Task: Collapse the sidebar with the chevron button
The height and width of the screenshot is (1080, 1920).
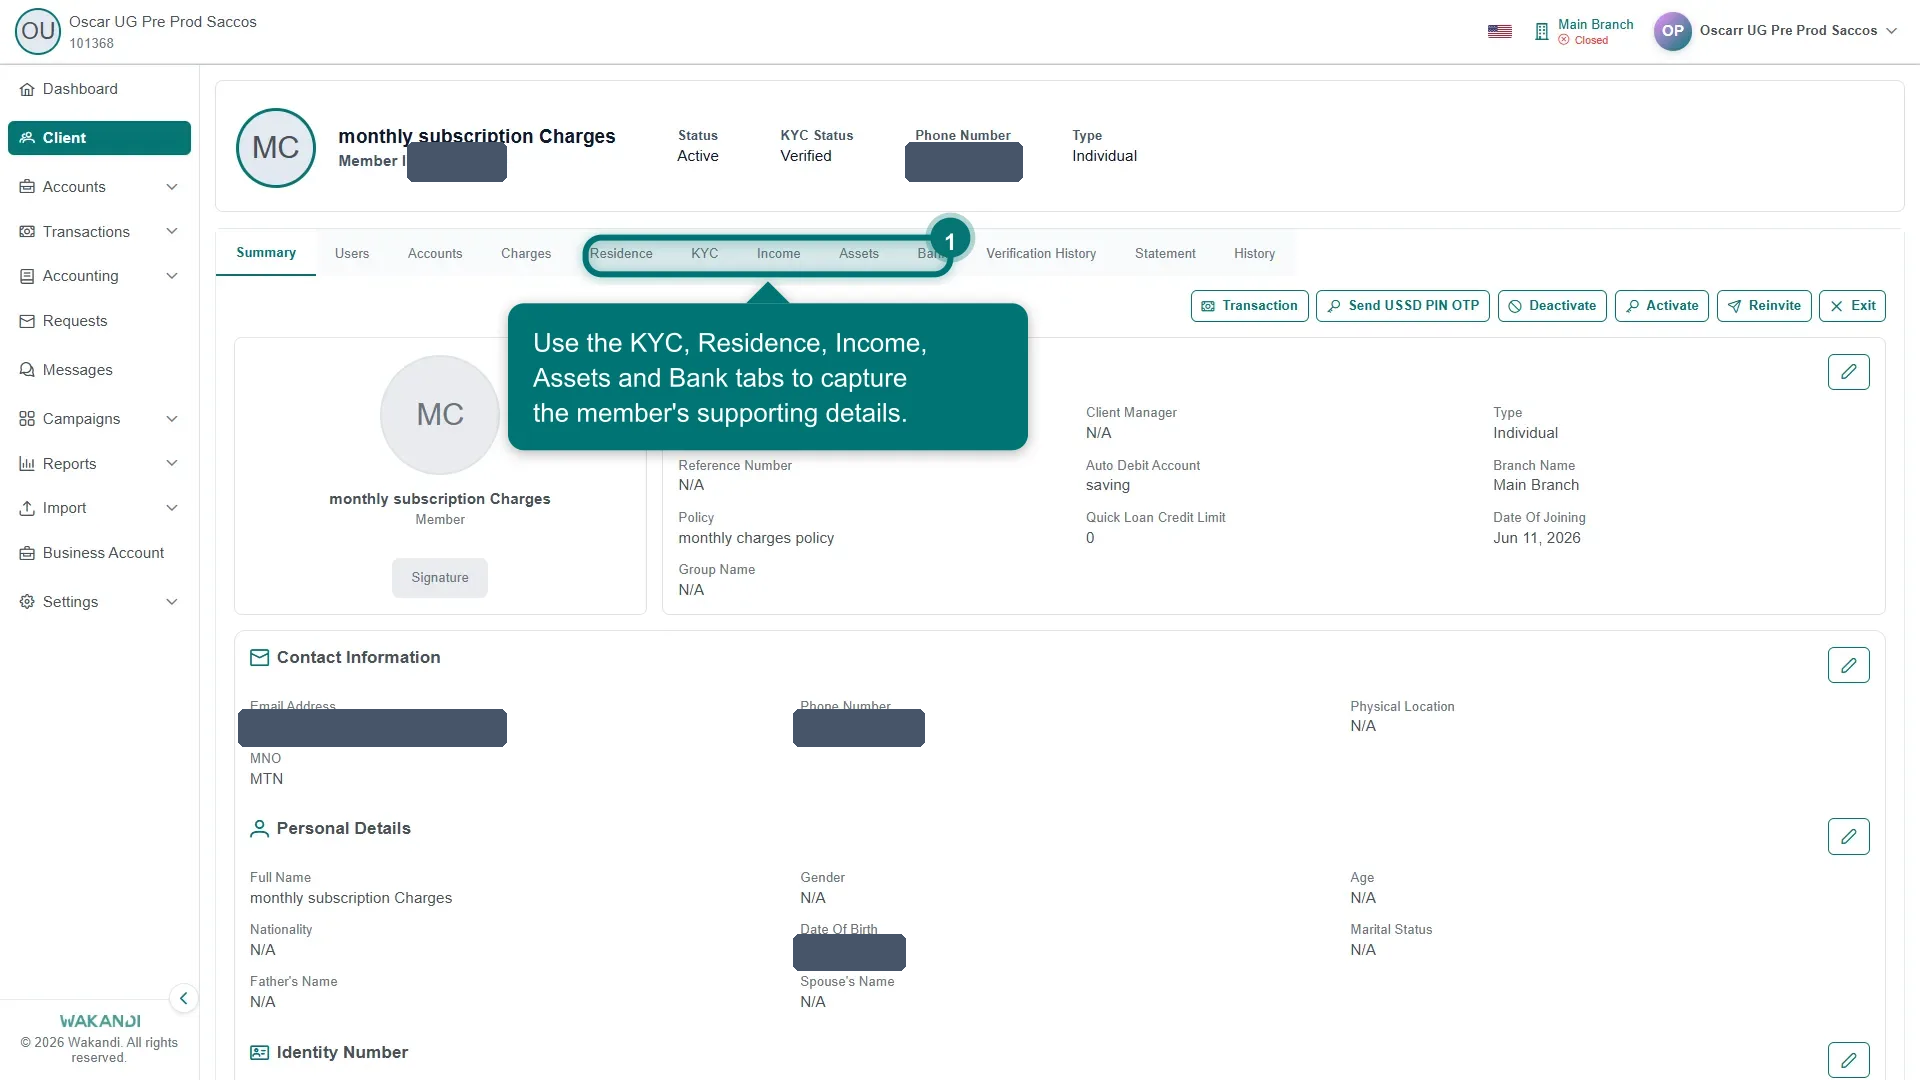Action: (x=183, y=998)
